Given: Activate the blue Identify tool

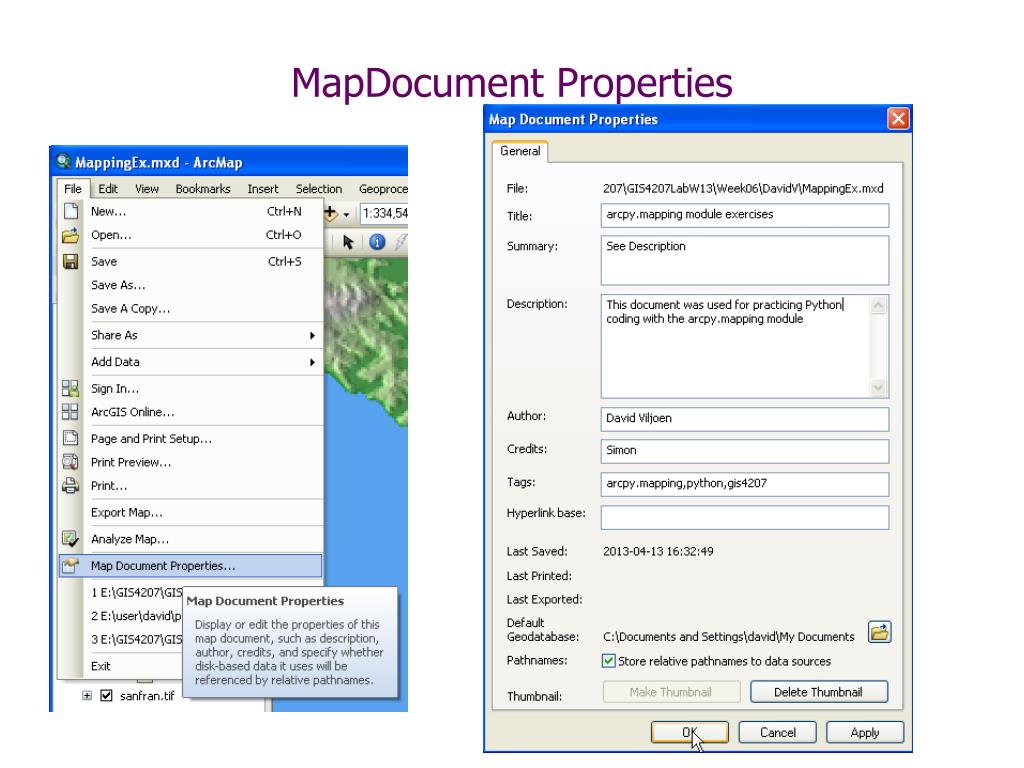Looking at the screenshot, I should pos(377,242).
